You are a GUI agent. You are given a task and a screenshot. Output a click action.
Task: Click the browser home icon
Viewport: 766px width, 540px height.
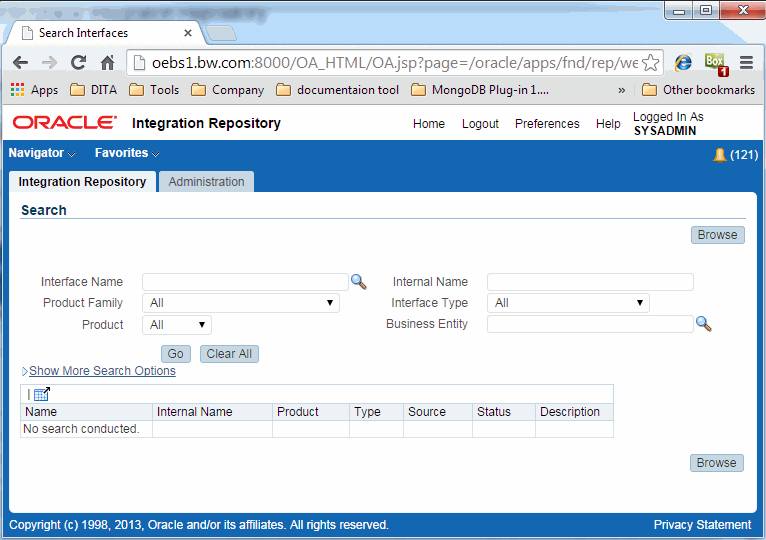[107, 63]
